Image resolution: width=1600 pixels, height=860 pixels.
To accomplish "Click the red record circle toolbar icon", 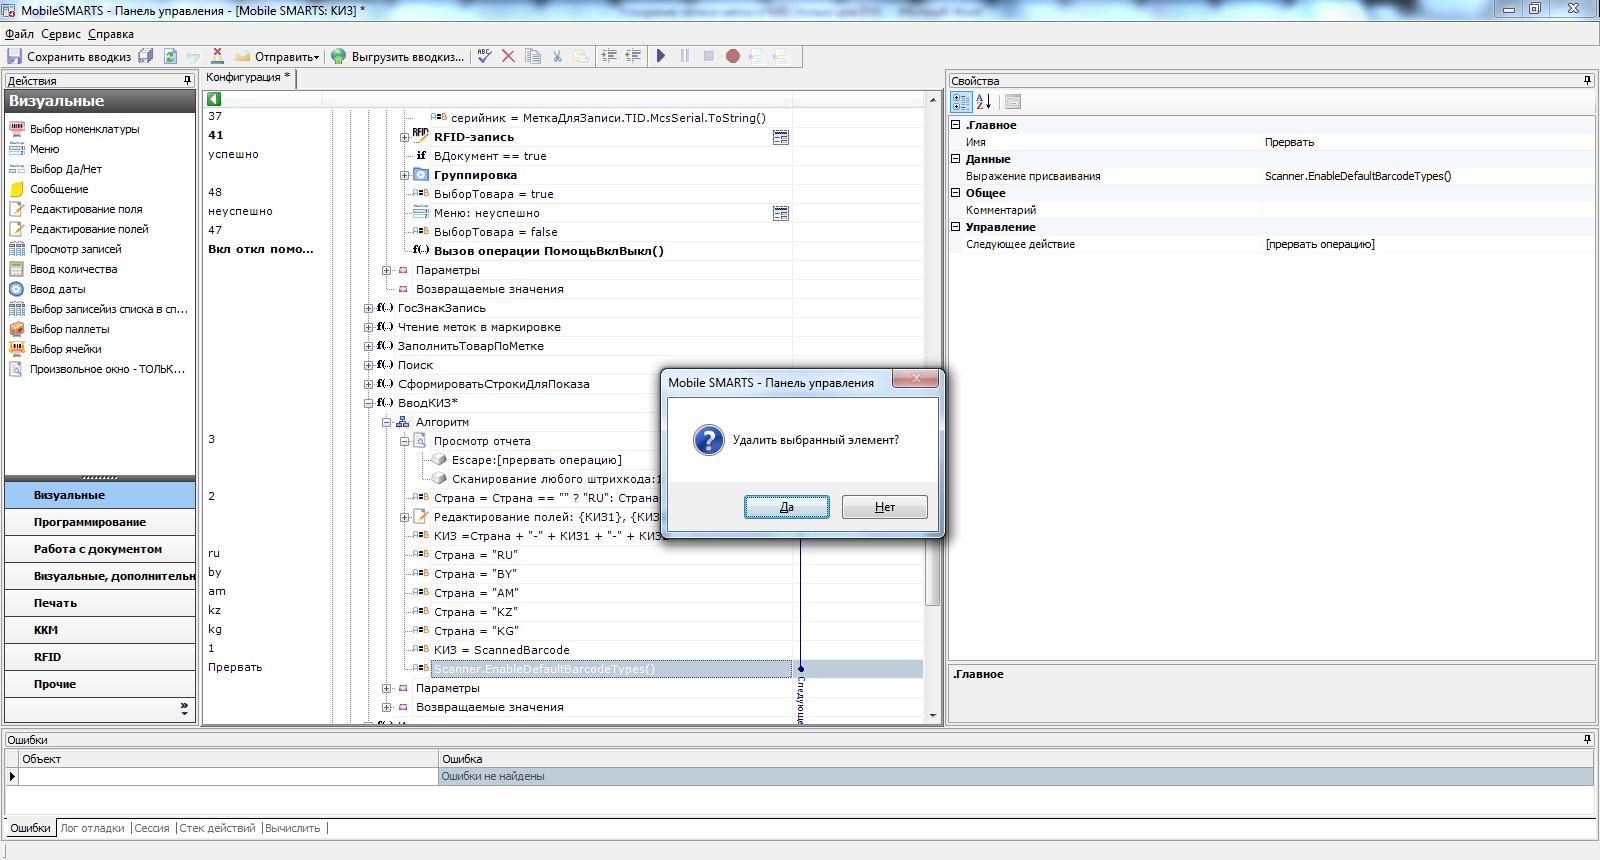I will [733, 57].
